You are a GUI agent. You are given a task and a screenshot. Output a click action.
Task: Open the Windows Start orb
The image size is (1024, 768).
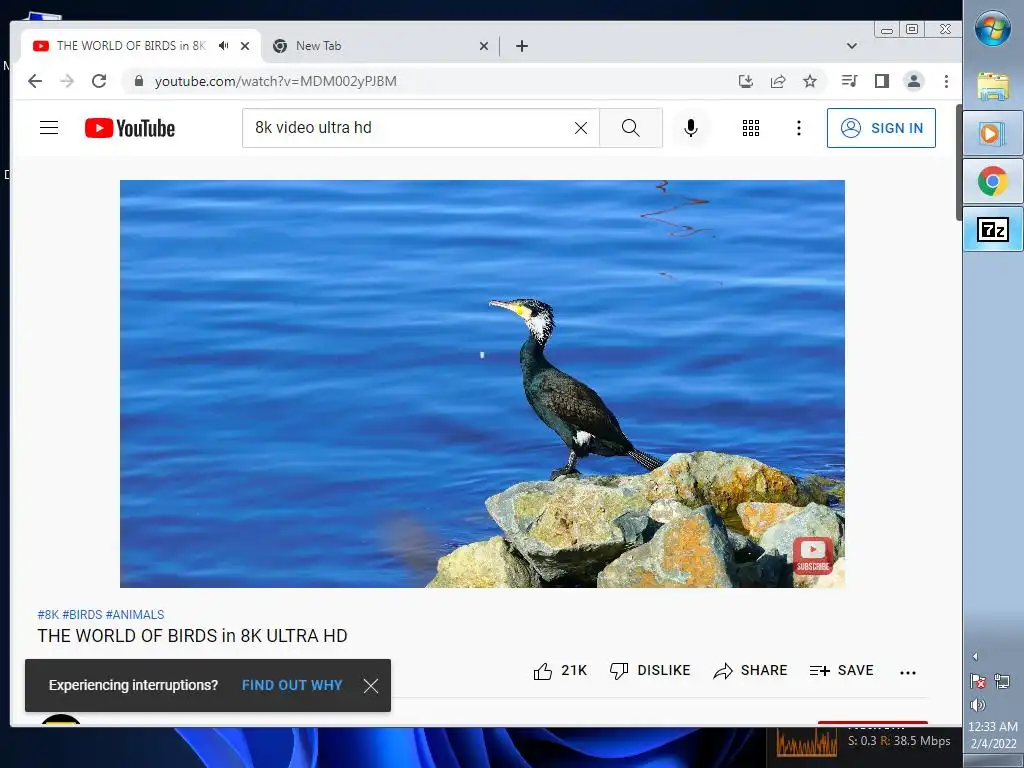point(993,27)
